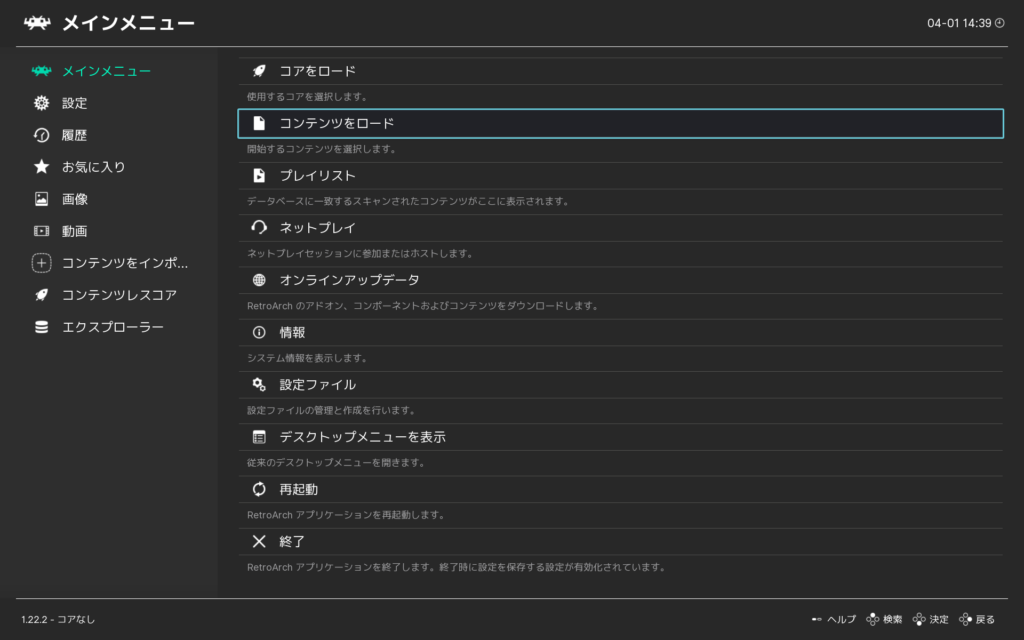This screenshot has height=640, width=1024.
Task: Click the info circle icon for 情報
Action: 259,333
